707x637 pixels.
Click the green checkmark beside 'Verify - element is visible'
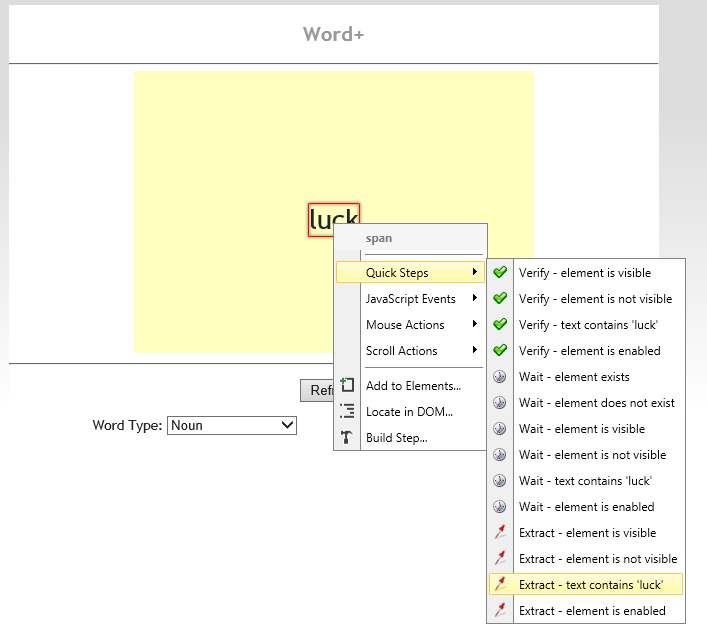coord(500,272)
